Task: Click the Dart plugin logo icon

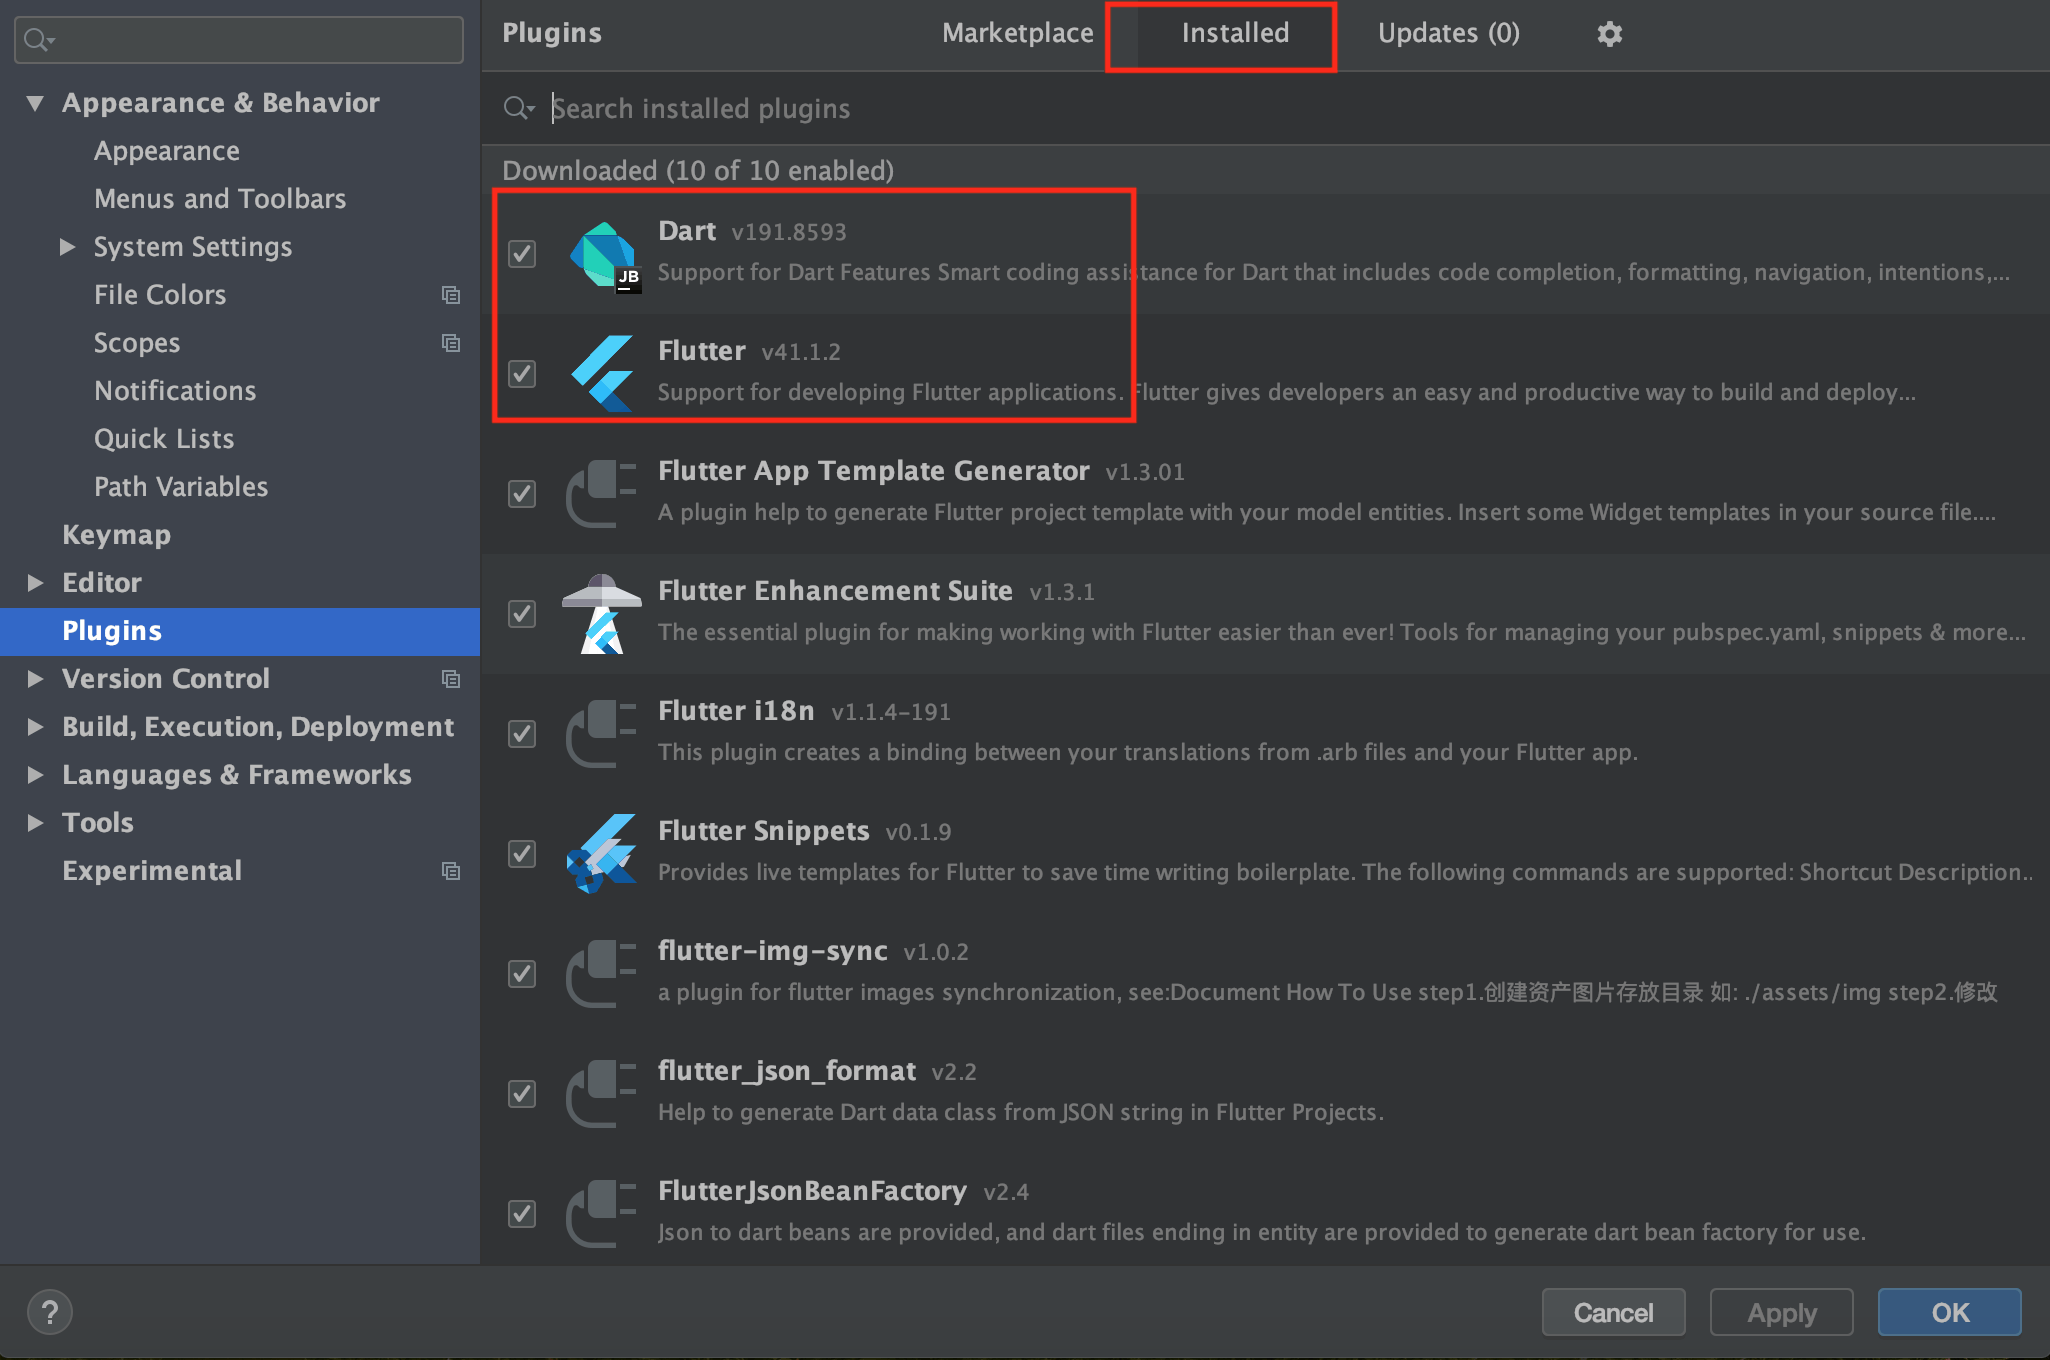Action: pos(603,255)
